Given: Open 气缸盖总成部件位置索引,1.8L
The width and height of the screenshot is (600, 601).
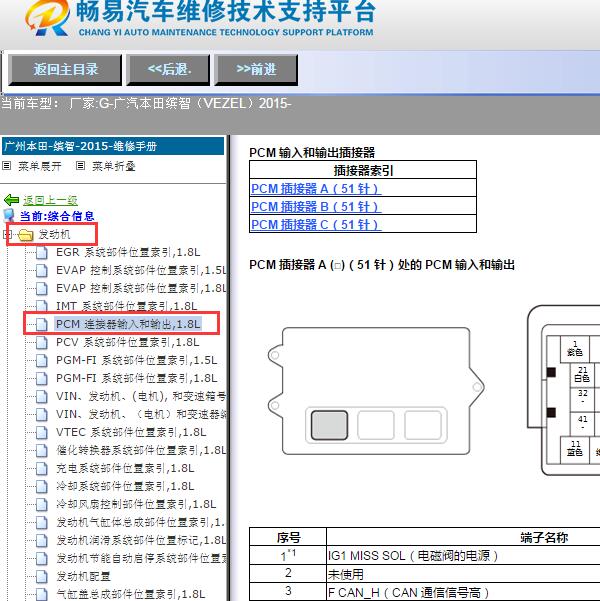Looking at the screenshot, I should (x=130, y=594).
